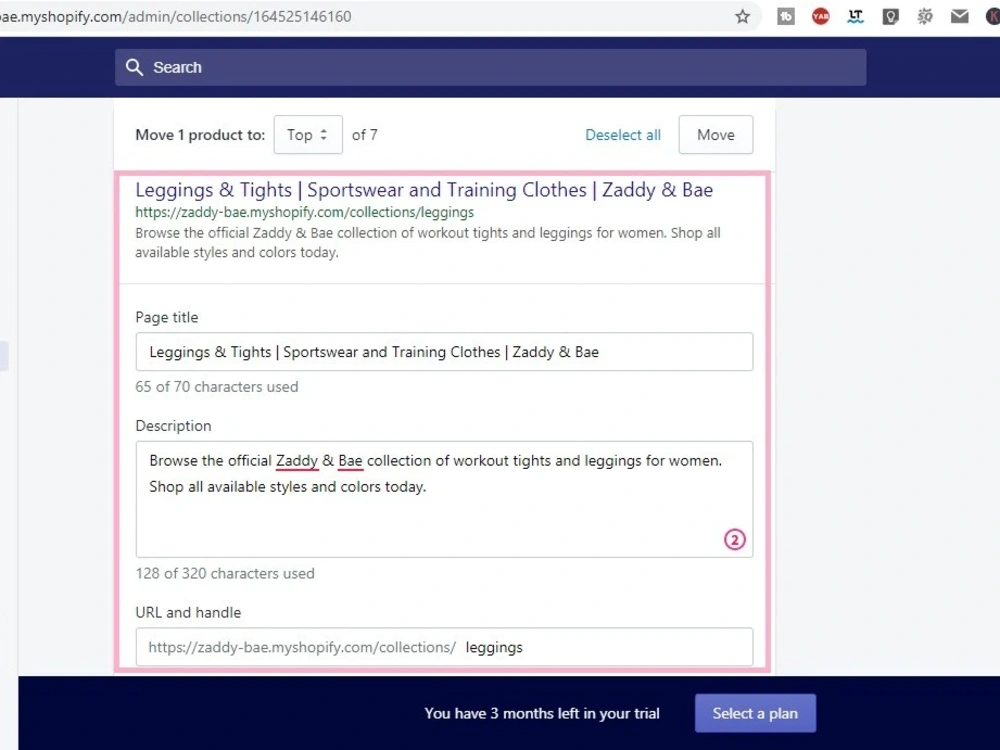Open the 'fb' browser extension icon
Screen dimensions: 1000x750
[786, 17]
